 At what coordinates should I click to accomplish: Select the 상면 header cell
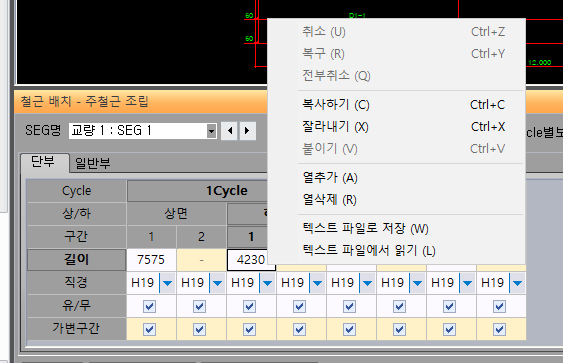coord(176,214)
